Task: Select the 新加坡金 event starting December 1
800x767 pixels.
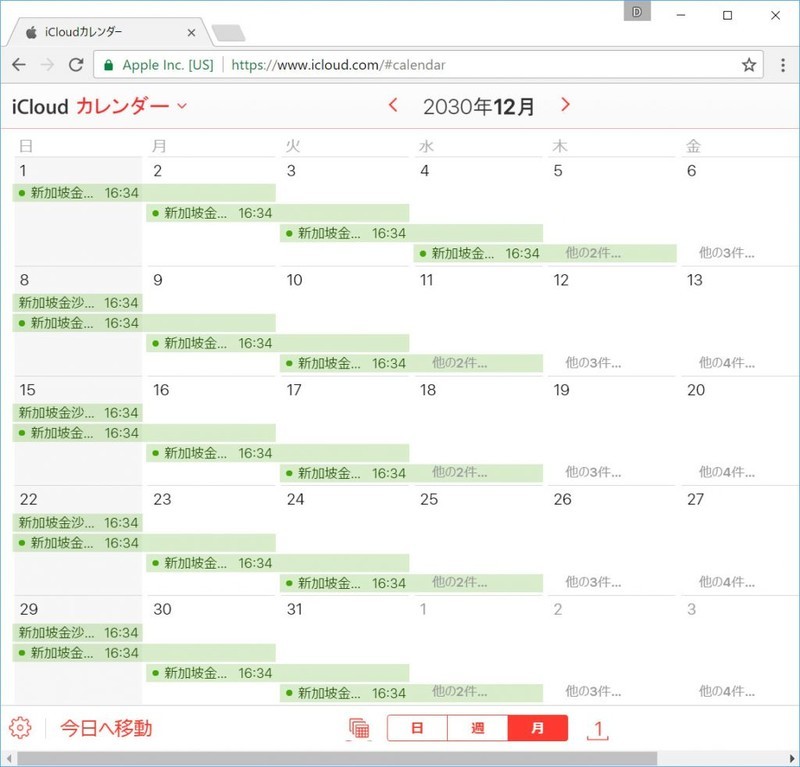Action: click(x=144, y=193)
